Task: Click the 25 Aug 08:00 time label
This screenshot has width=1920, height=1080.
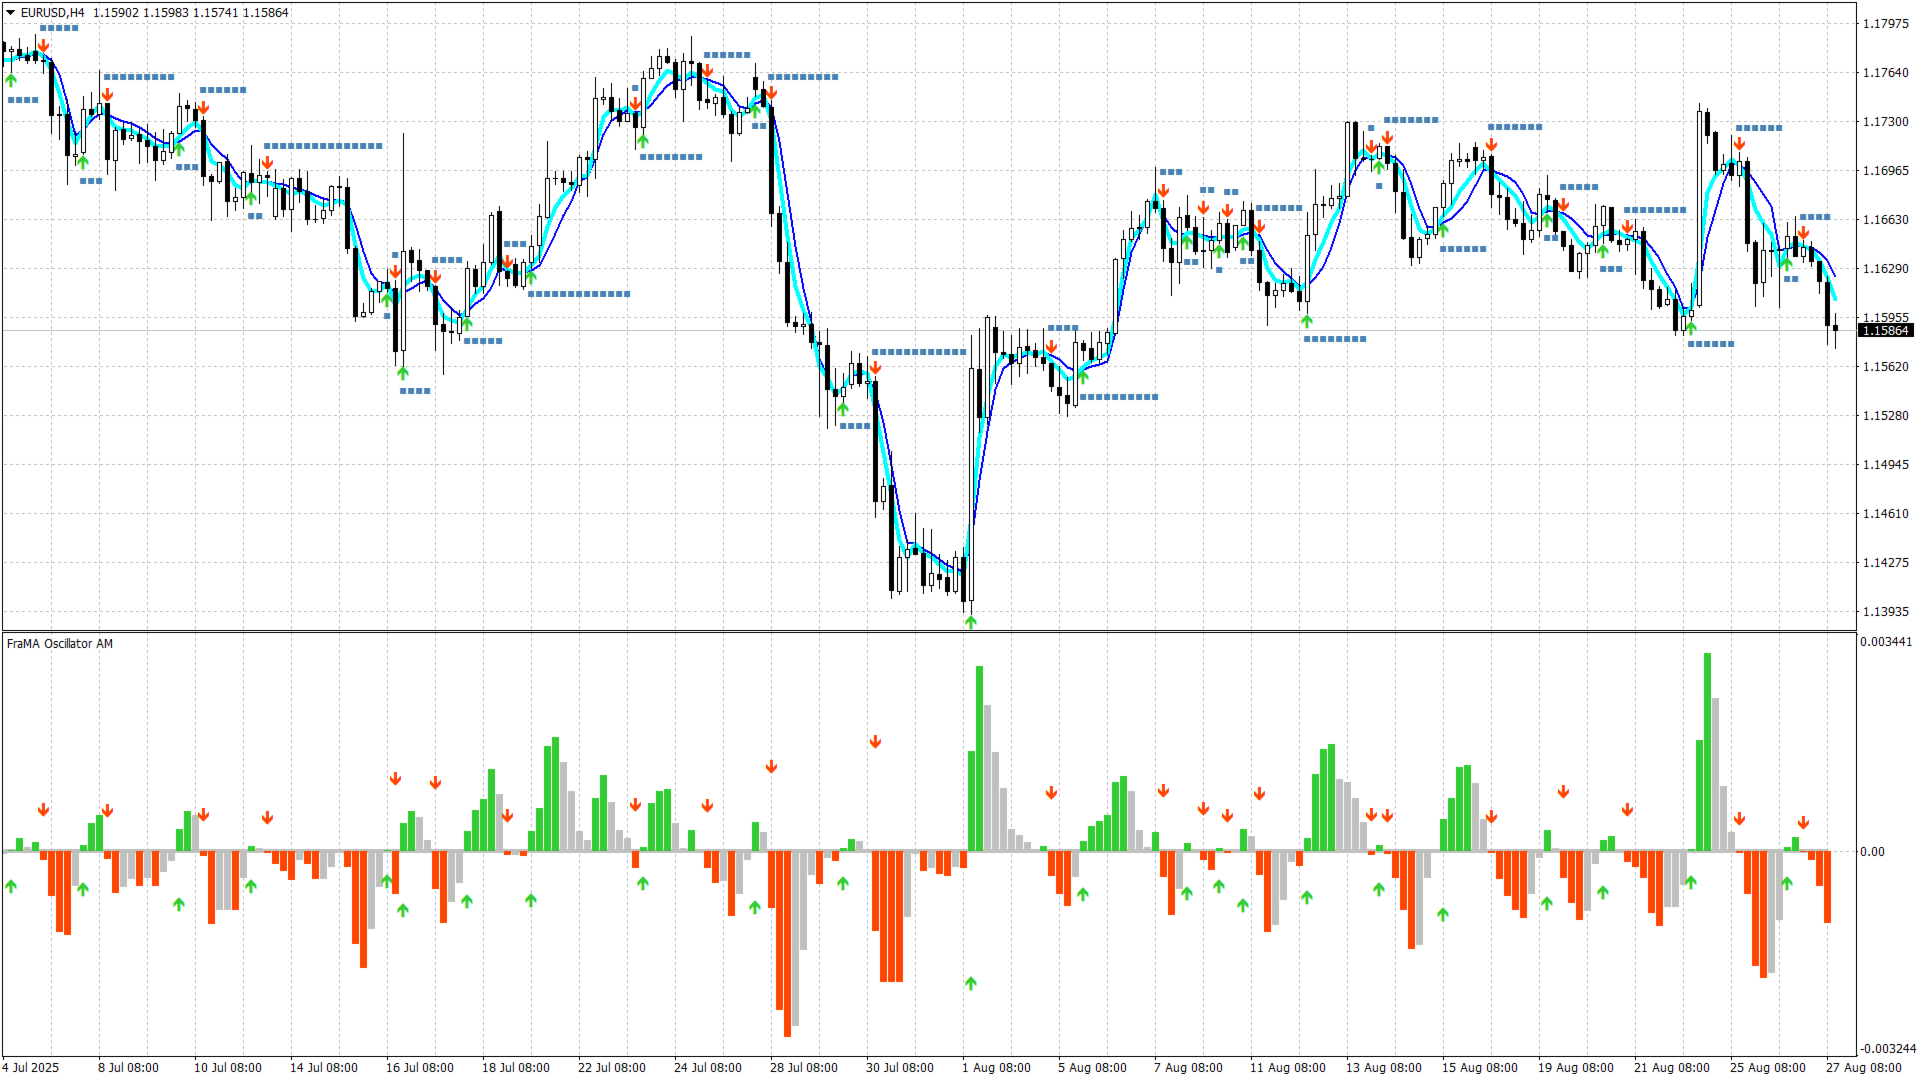Action: pos(1768,1068)
